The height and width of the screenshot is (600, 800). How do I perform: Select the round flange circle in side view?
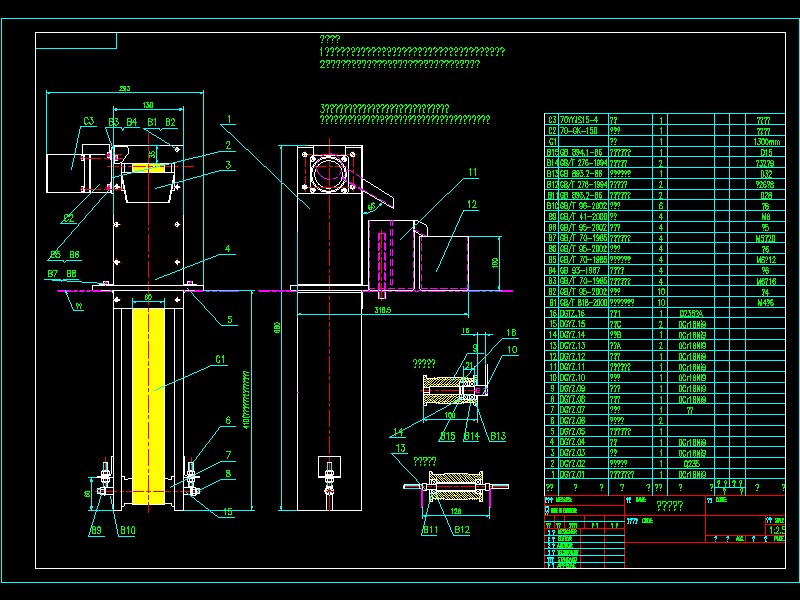(329, 172)
